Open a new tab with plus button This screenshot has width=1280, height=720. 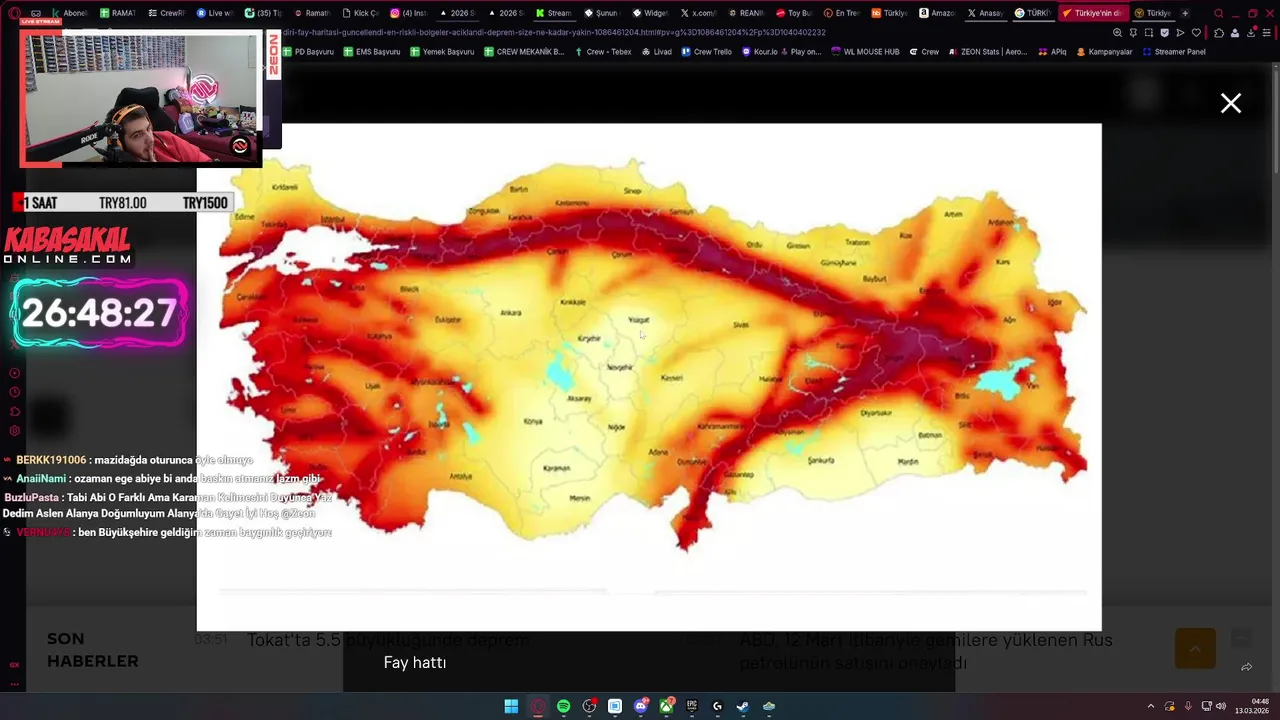click(1185, 13)
